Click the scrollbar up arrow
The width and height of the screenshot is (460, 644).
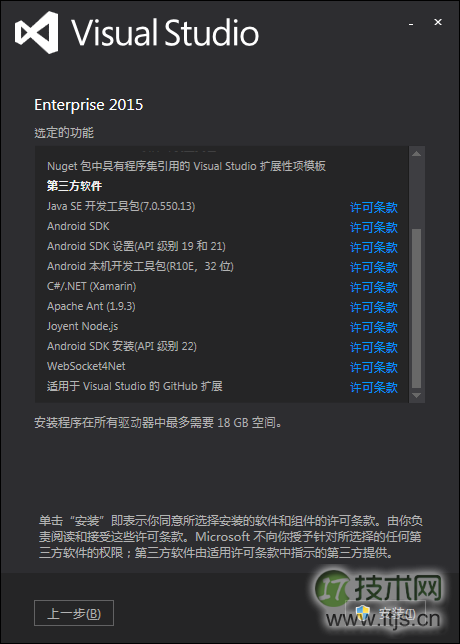[x=416, y=154]
